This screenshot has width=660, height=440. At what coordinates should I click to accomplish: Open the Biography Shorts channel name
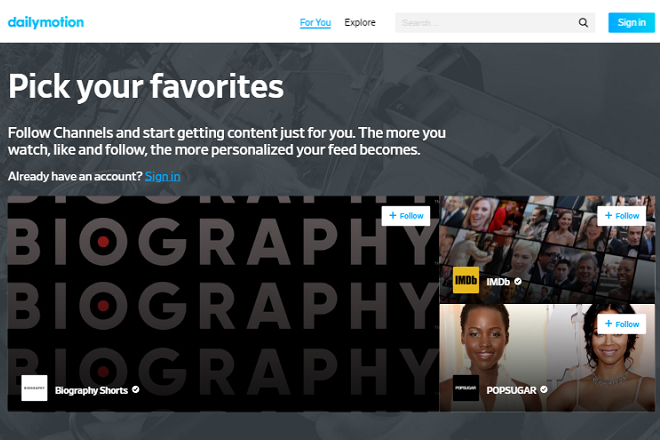click(91, 390)
